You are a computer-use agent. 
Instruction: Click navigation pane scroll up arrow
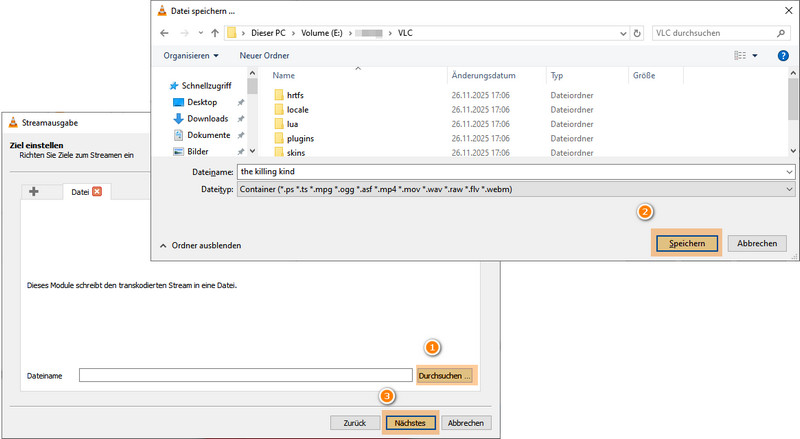click(x=252, y=73)
